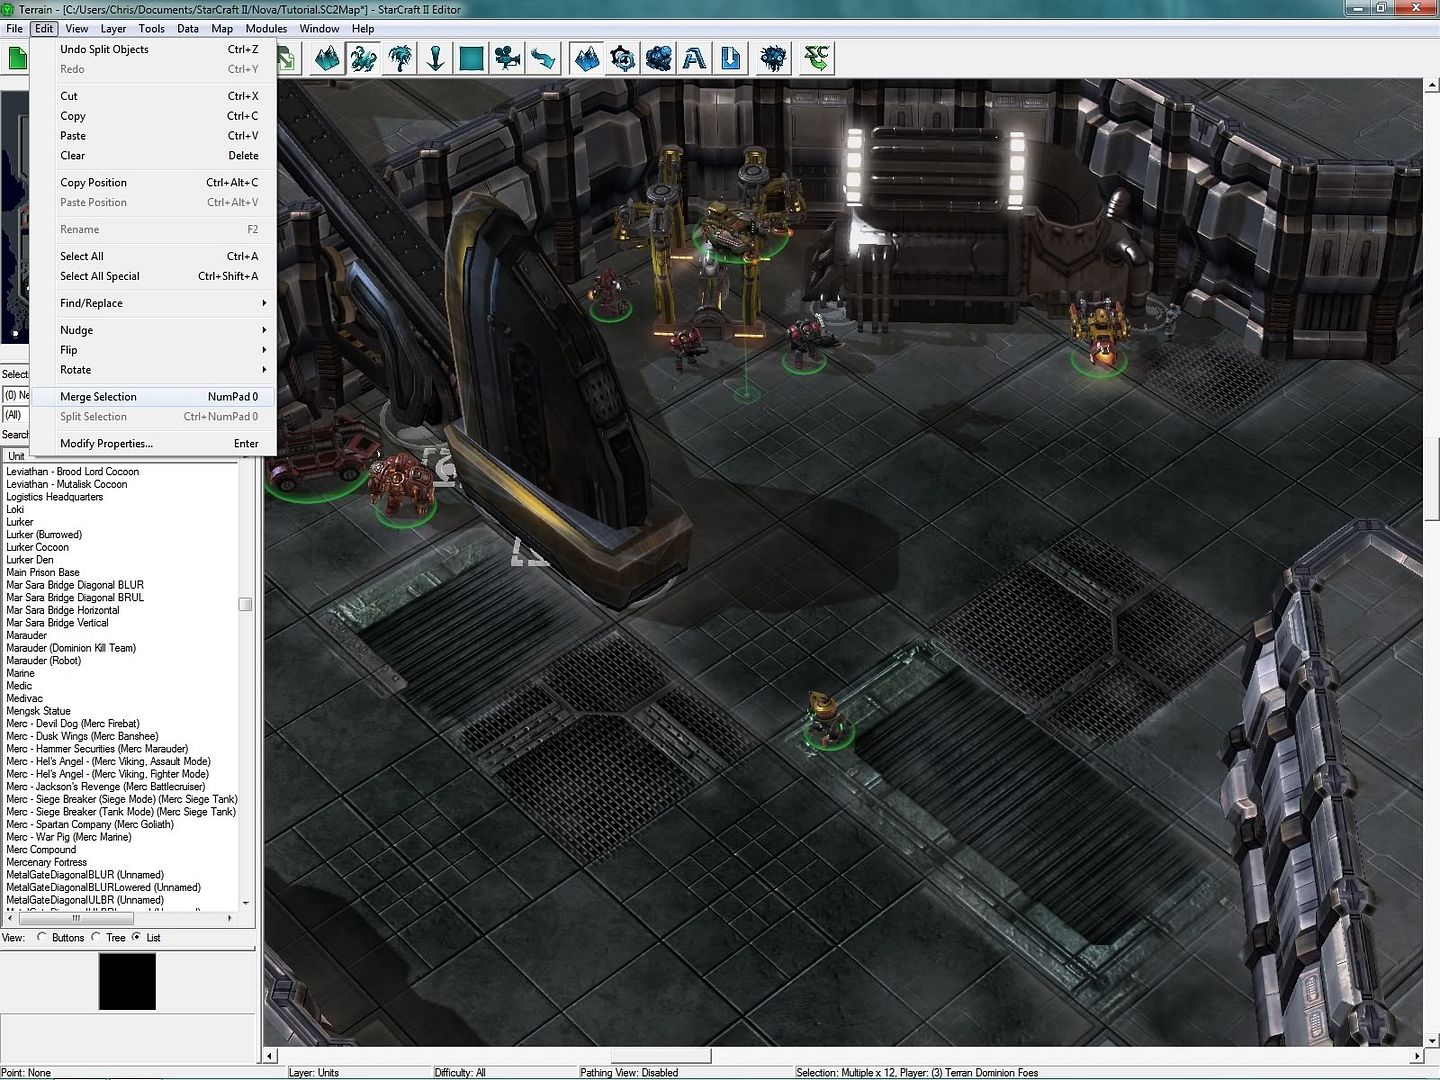This screenshot has height=1080, width=1440.
Task: Expand the Flip submenu
Action: (x=153, y=350)
